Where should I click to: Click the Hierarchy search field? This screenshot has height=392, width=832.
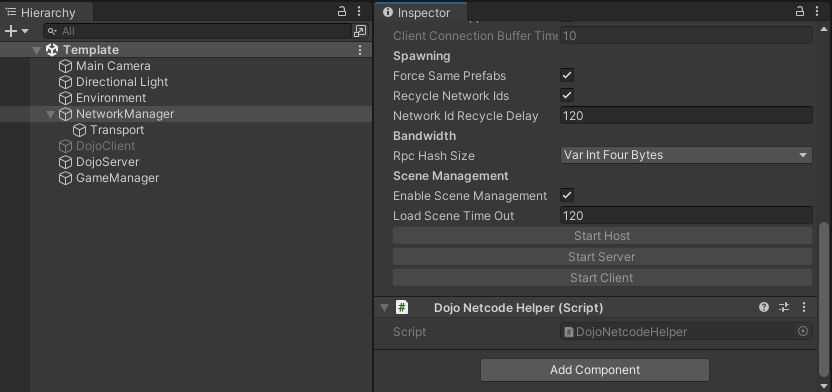point(197,31)
